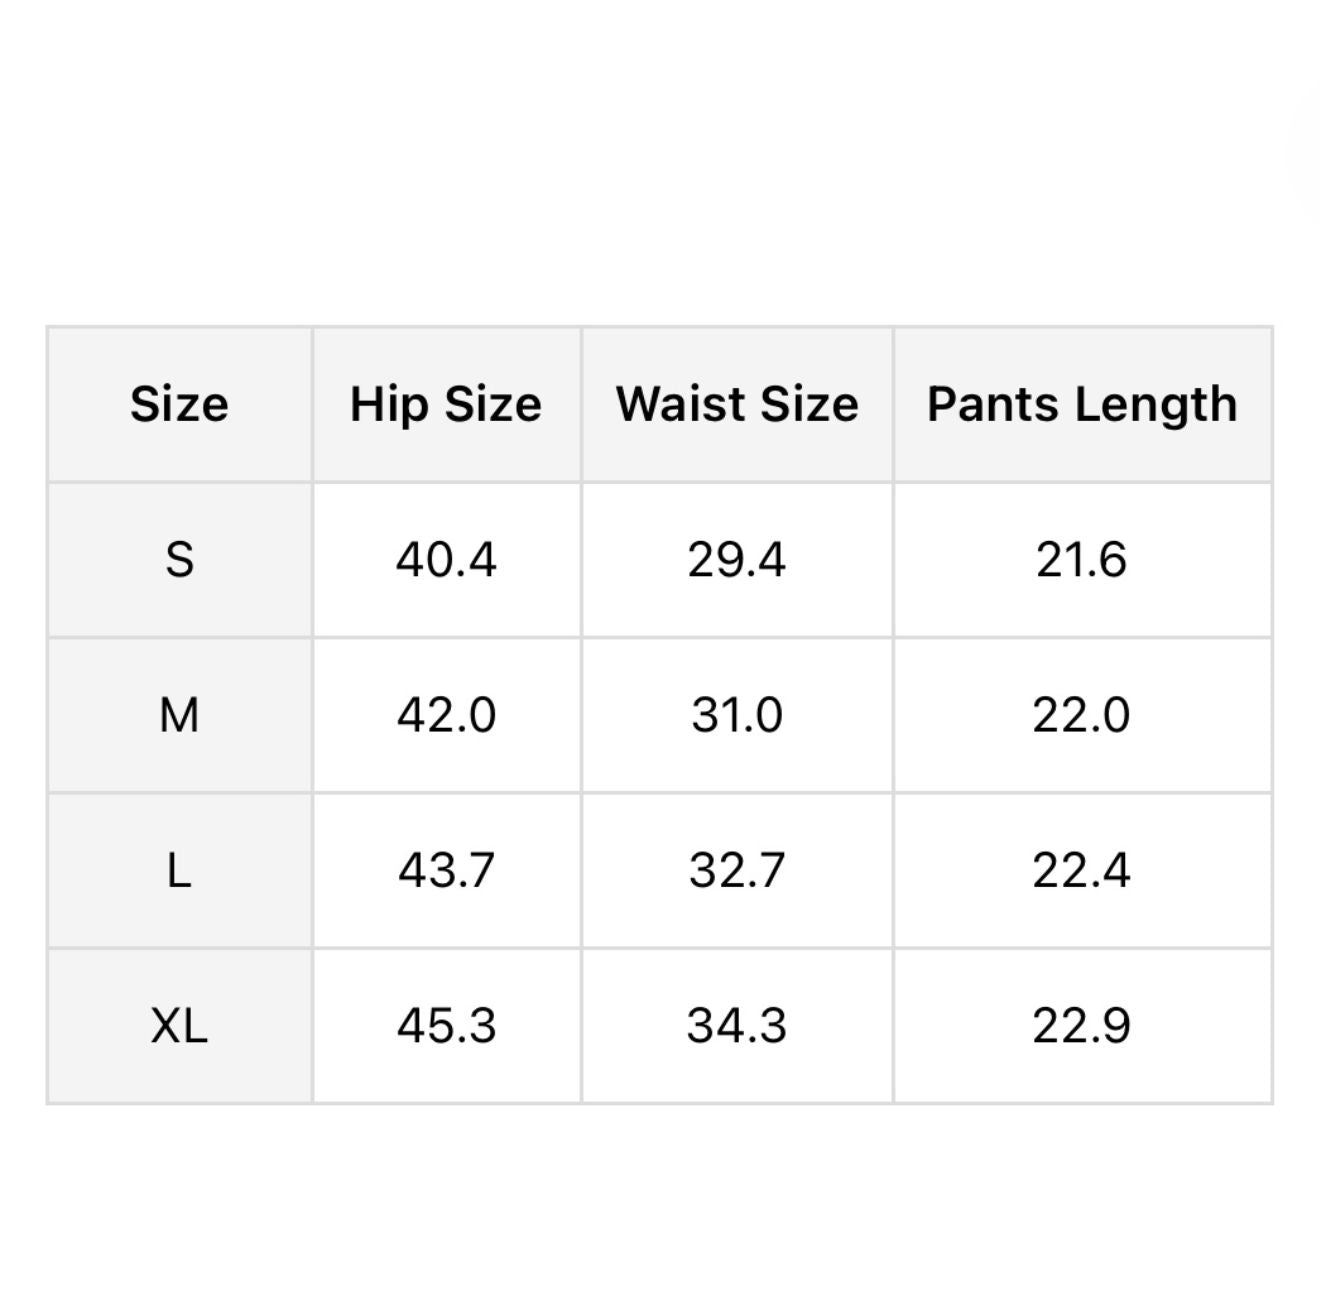Viewport: 1320px width, 1312px height.
Task: Click the 40.4 hip size cell
Action: click(x=446, y=559)
